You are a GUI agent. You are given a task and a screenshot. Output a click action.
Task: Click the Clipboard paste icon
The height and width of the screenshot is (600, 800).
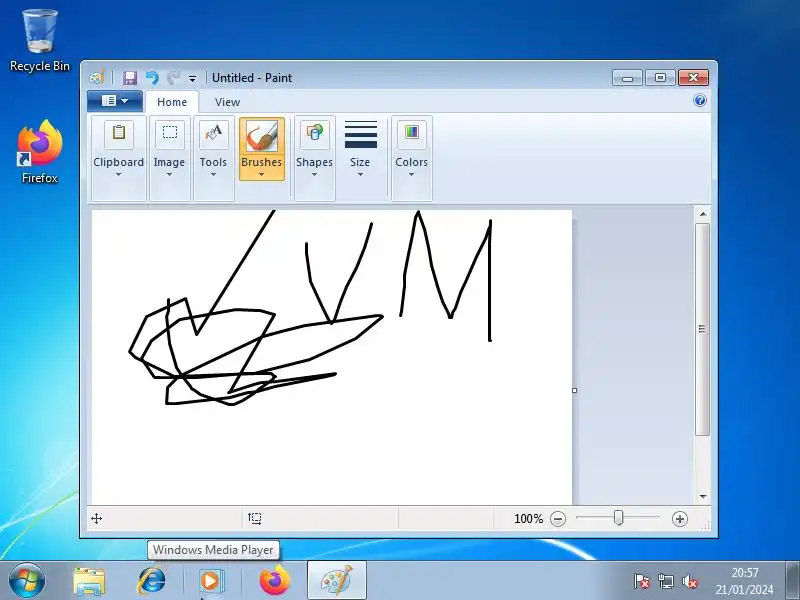tap(119, 133)
